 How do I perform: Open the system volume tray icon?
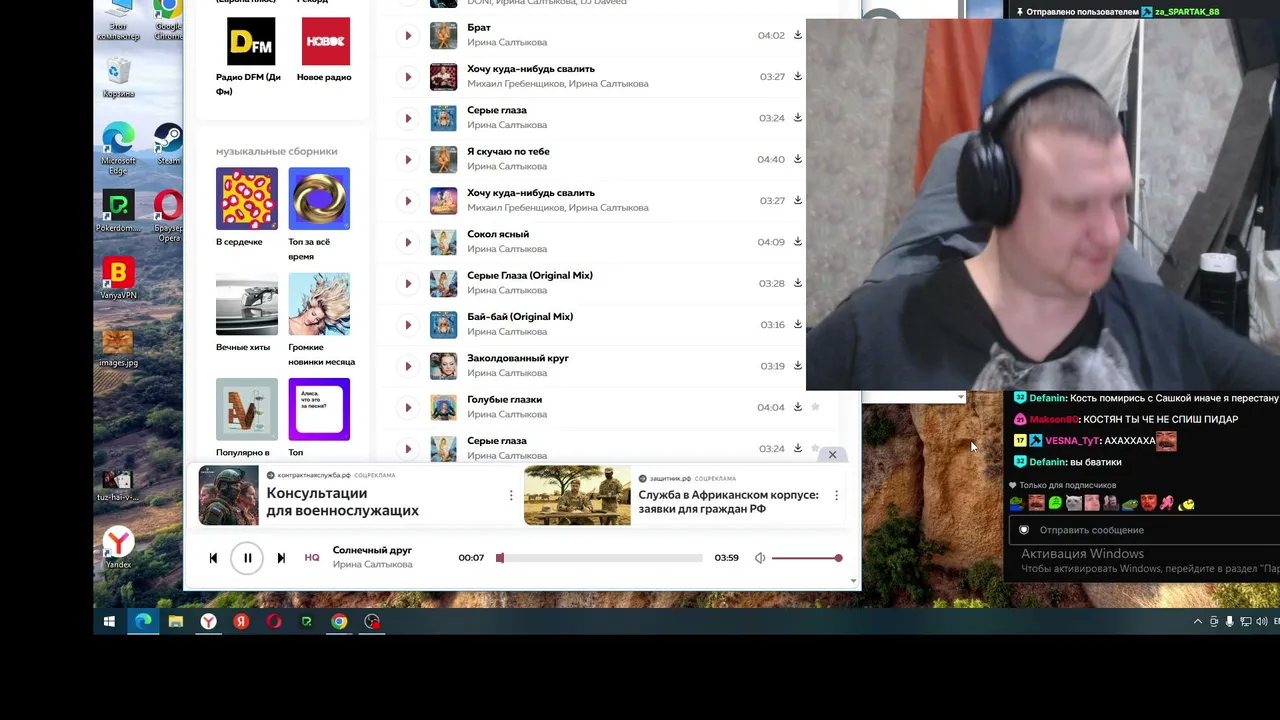[1261, 622]
